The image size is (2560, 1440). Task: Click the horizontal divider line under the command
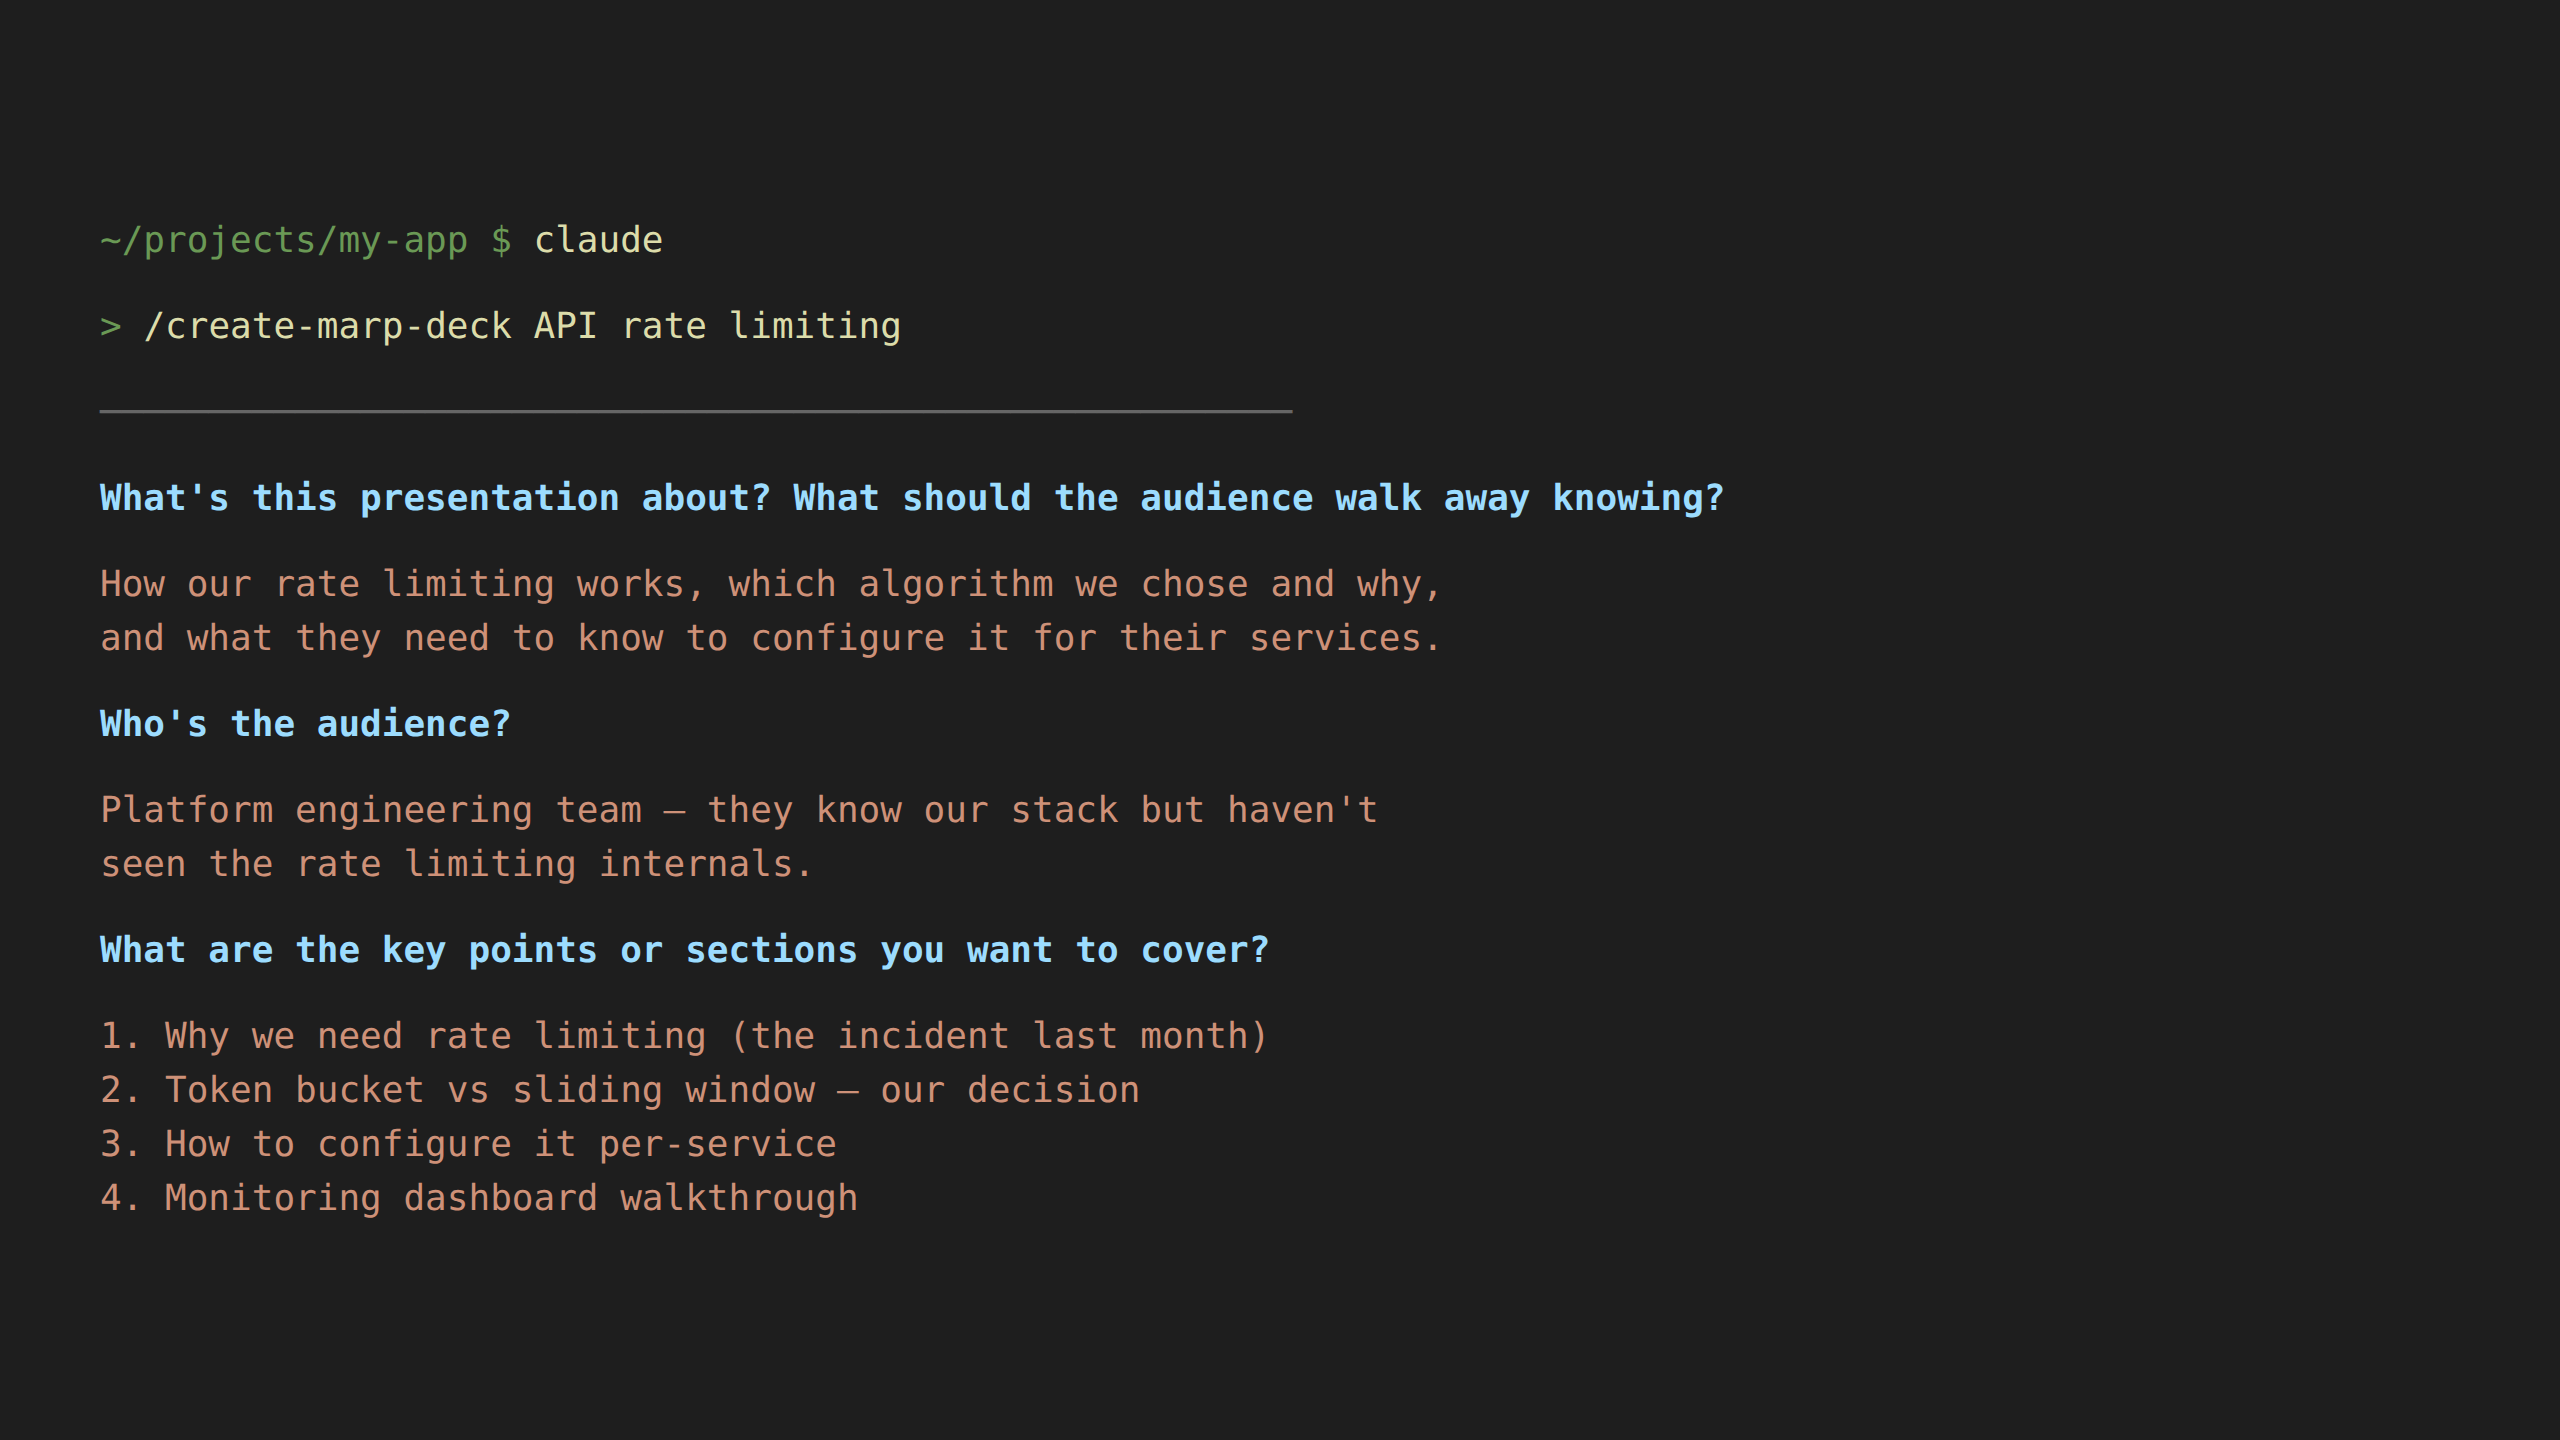696,411
